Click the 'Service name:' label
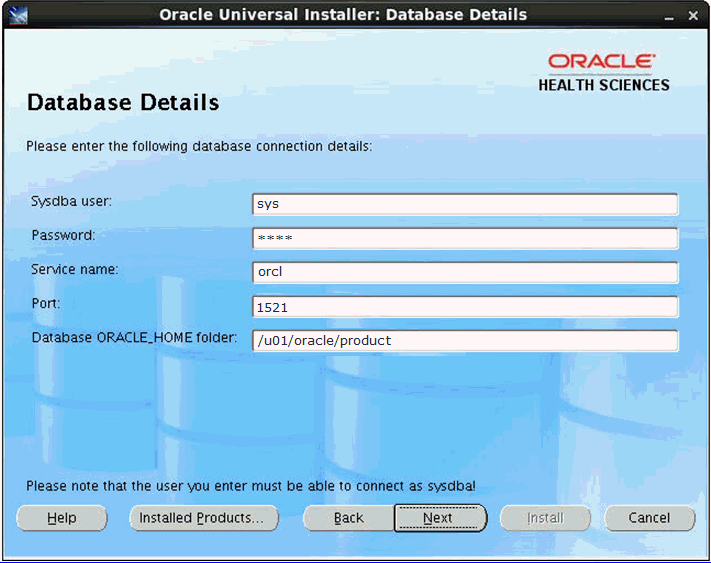This screenshot has height=563, width=711. pyautogui.click(x=74, y=269)
